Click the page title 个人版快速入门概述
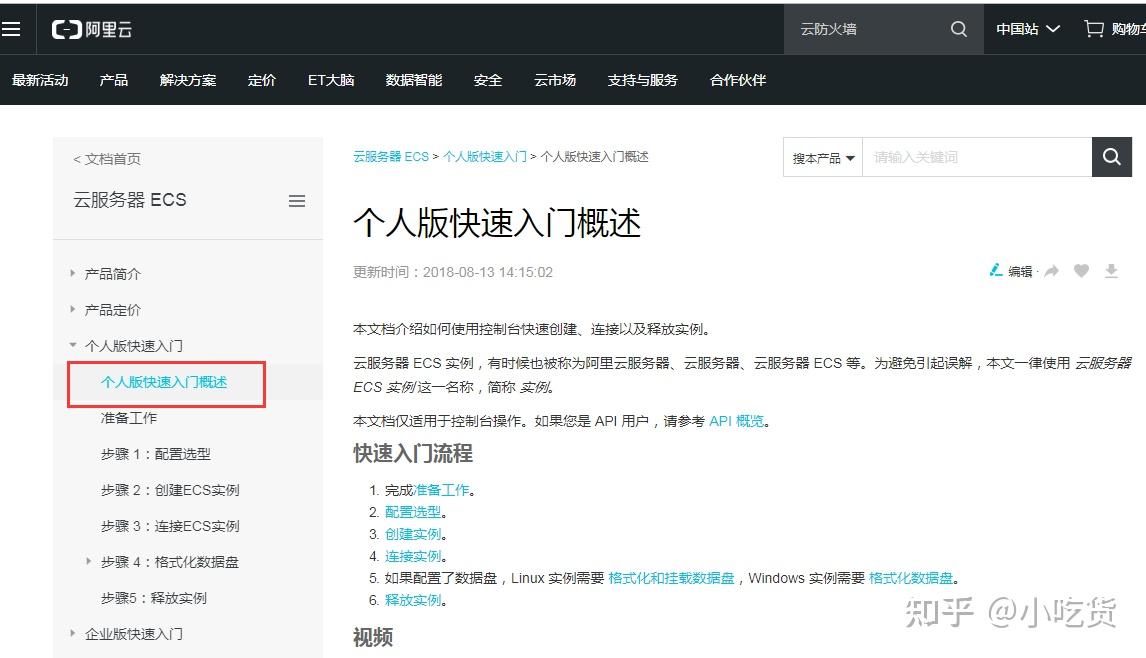 tap(497, 222)
